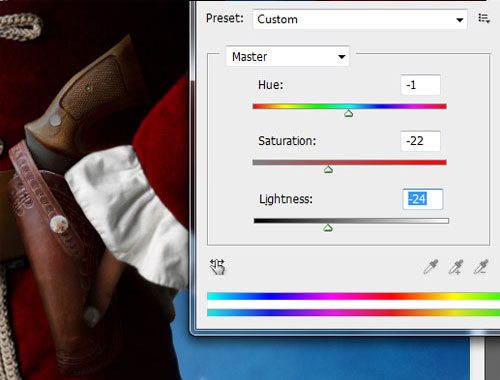Click the gray-to-red Saturation track
The width and height of the screenshot is (500, 380).
[349, 162]
